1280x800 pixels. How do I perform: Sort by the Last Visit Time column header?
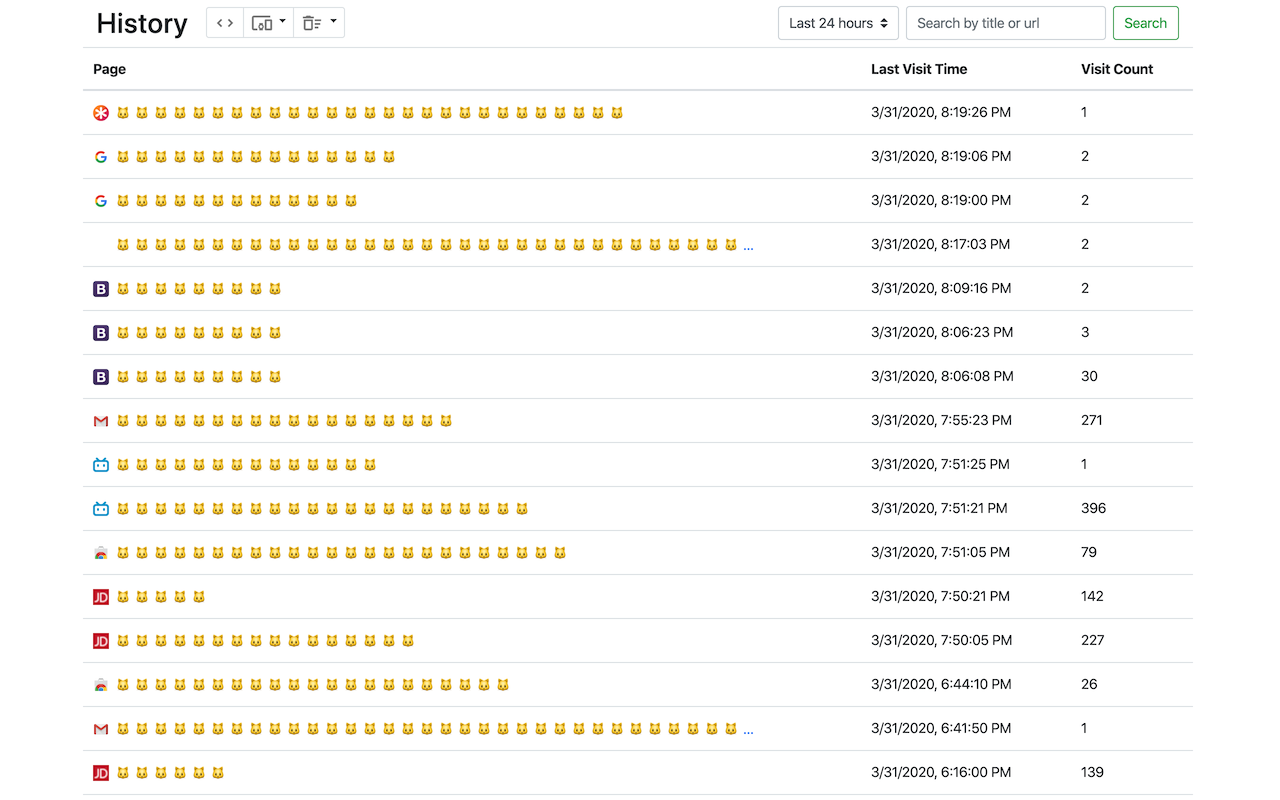(919, 69)
